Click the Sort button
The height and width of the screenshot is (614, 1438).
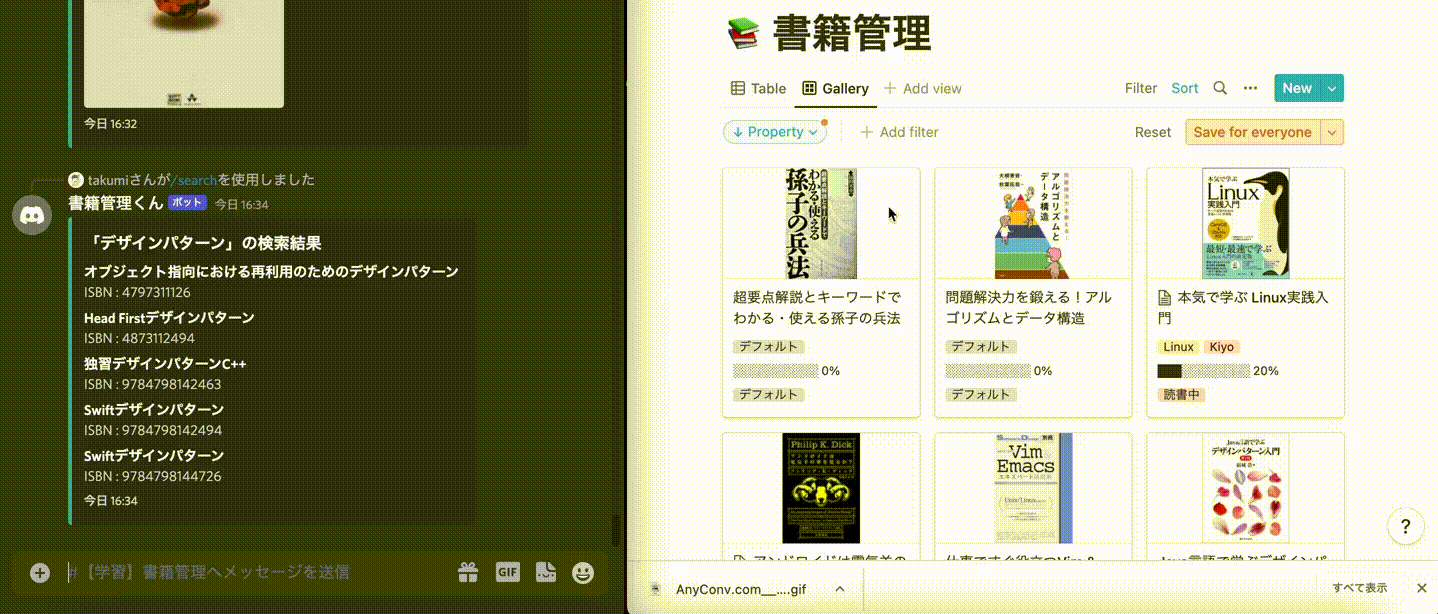point(1185,88)
